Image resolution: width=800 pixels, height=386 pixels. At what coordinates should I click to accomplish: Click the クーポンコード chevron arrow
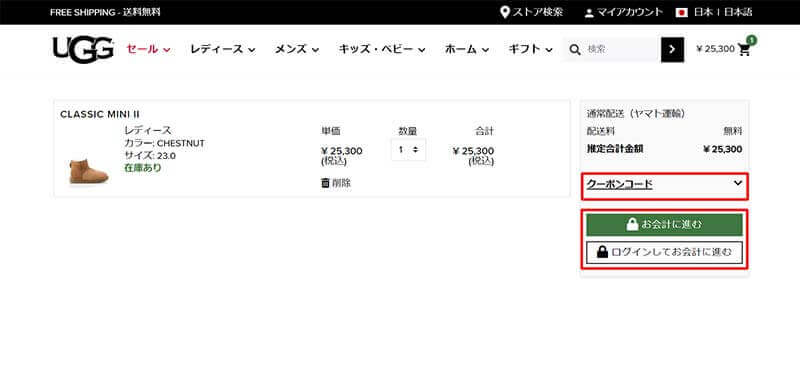tap(738, 183)
